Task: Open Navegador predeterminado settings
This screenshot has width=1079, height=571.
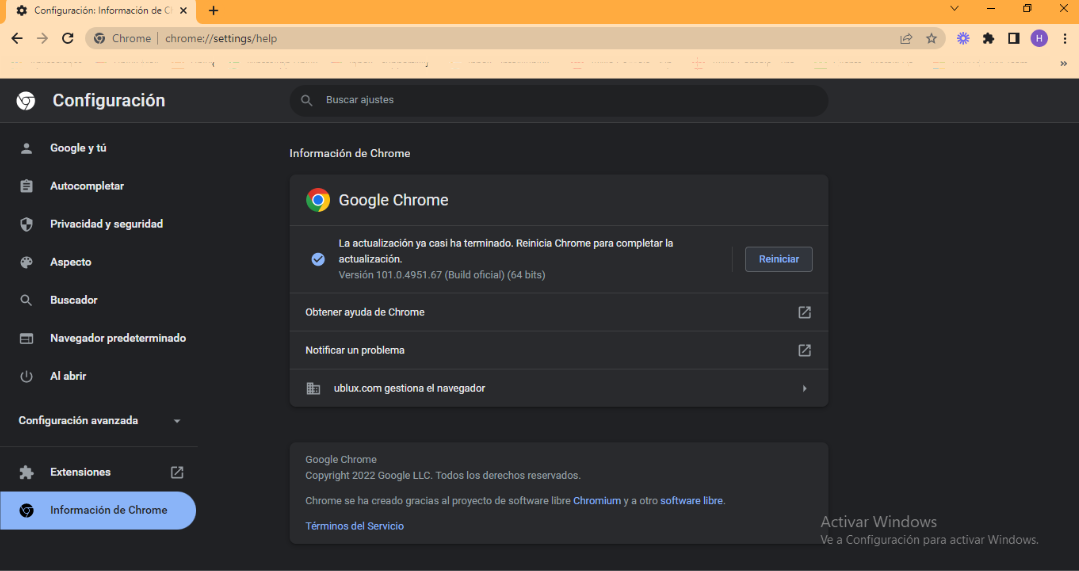Action: [98, 338]
